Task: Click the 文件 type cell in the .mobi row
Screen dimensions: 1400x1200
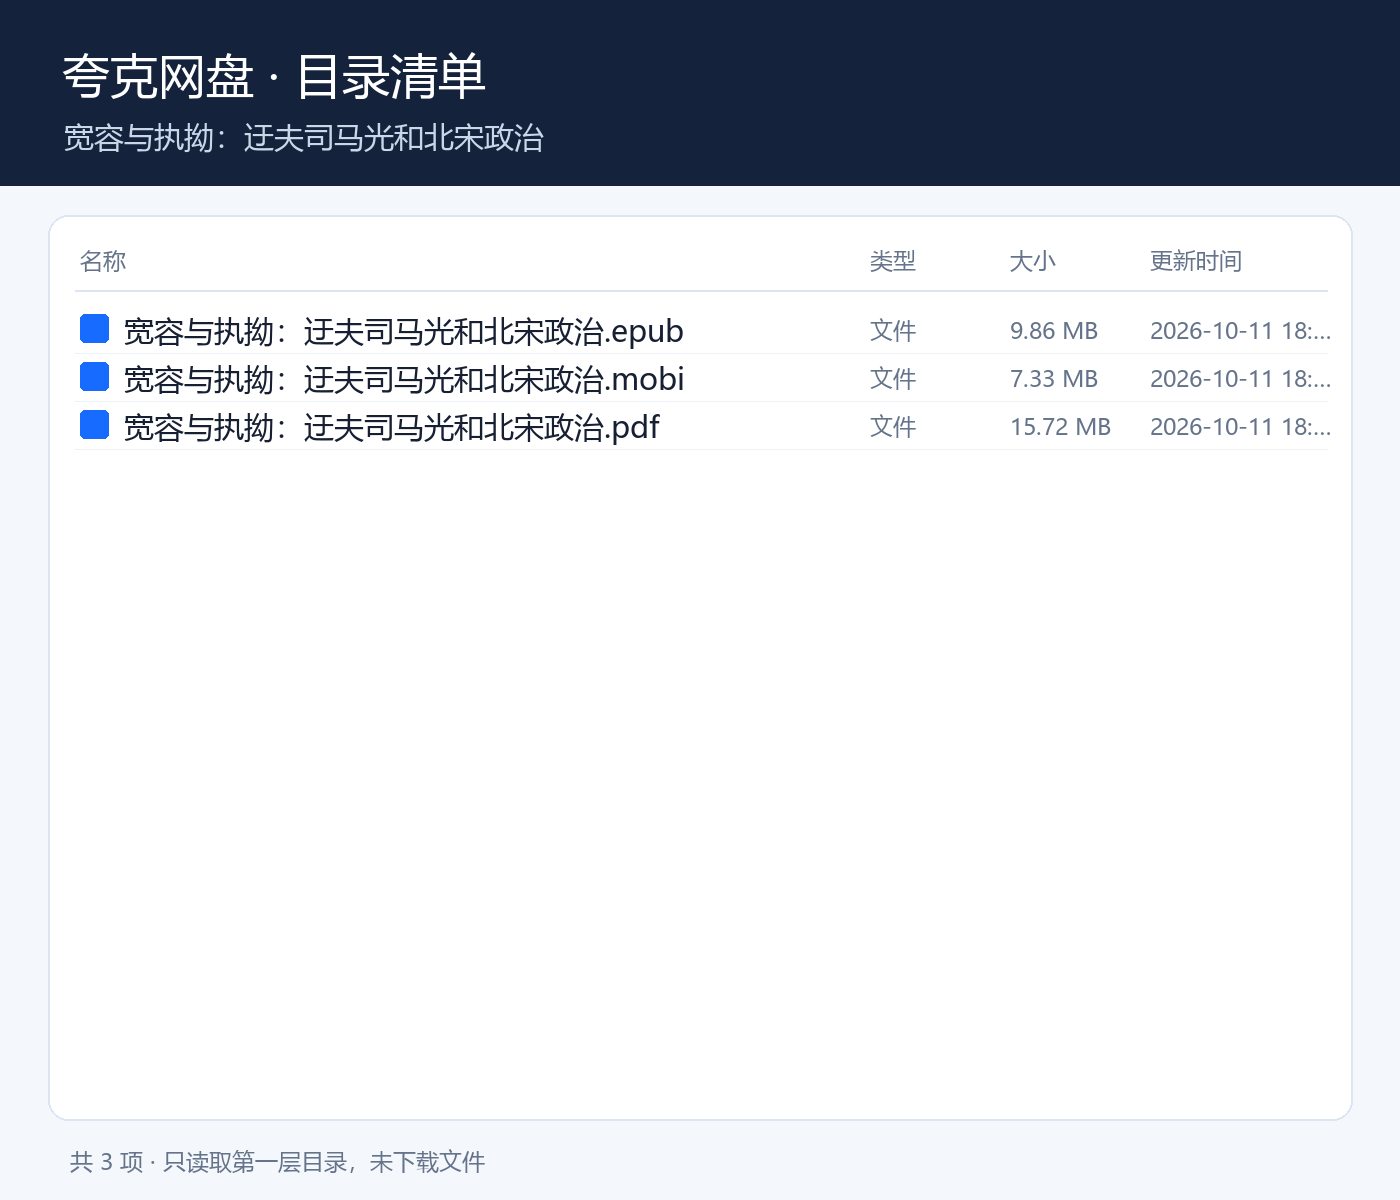Action: coord(893,379)
